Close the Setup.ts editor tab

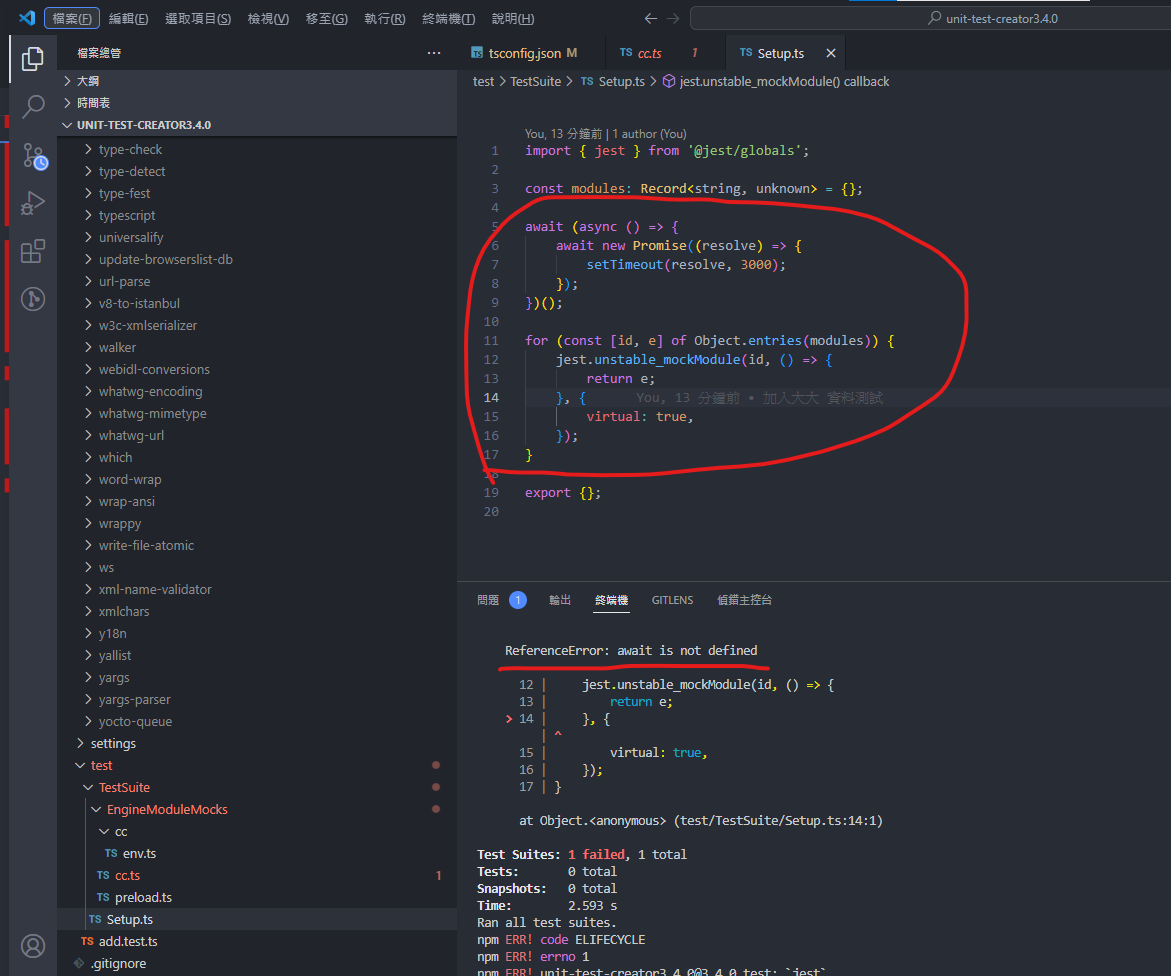tap(830, 53)
